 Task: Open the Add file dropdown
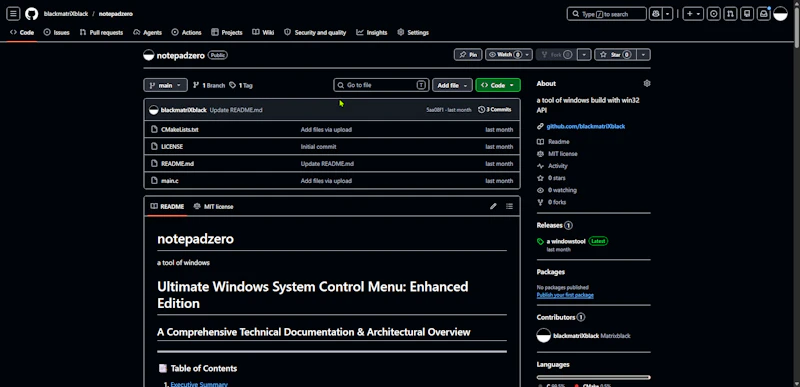pyautogui.click(x=452, y=85)
